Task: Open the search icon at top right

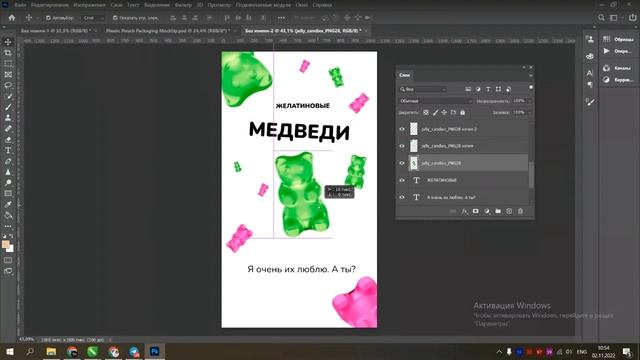Action: [x=601, y=18]
